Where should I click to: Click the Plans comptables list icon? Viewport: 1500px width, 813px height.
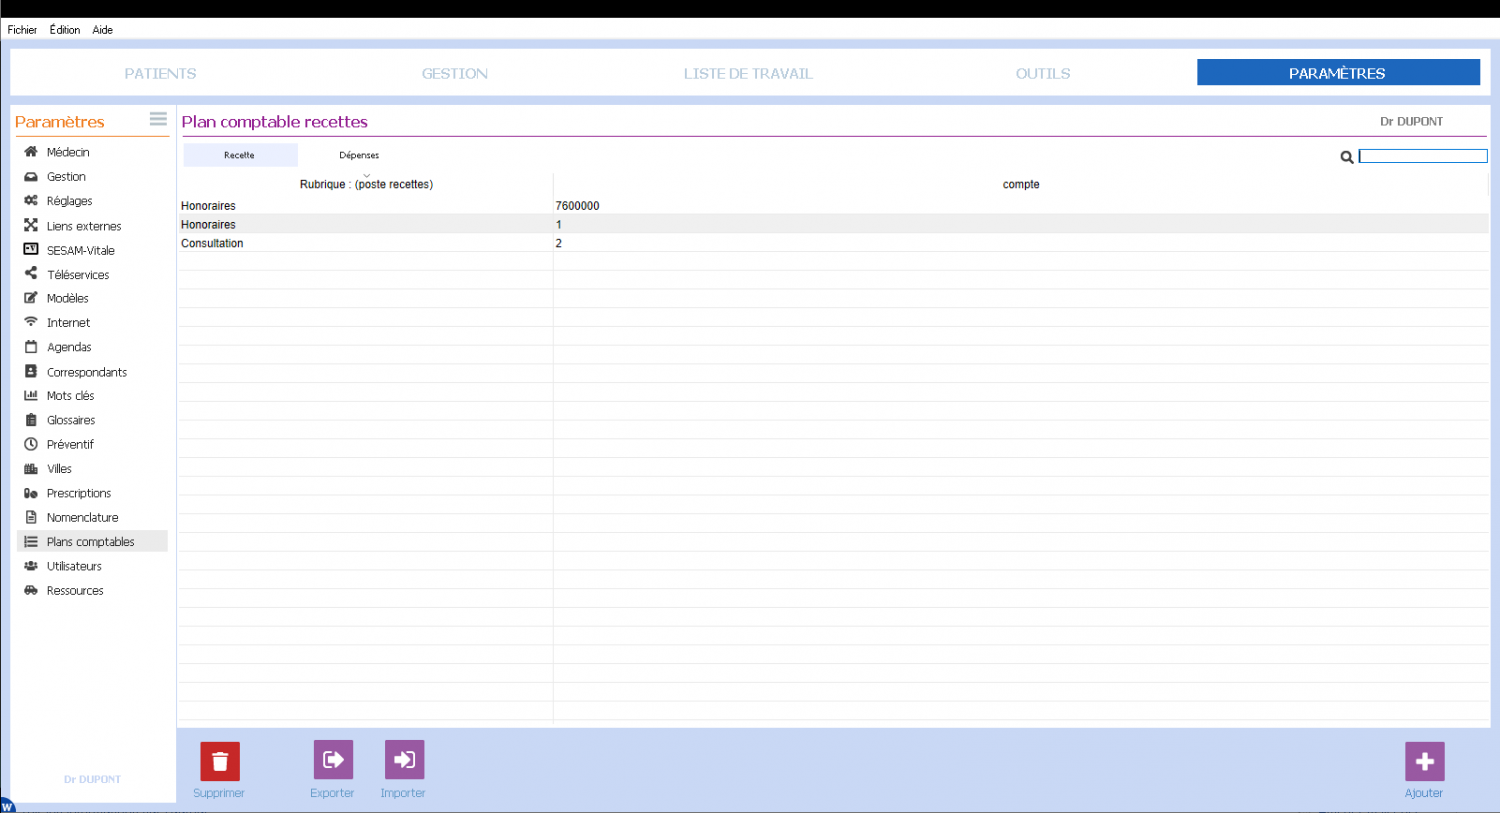pos(31,541)
